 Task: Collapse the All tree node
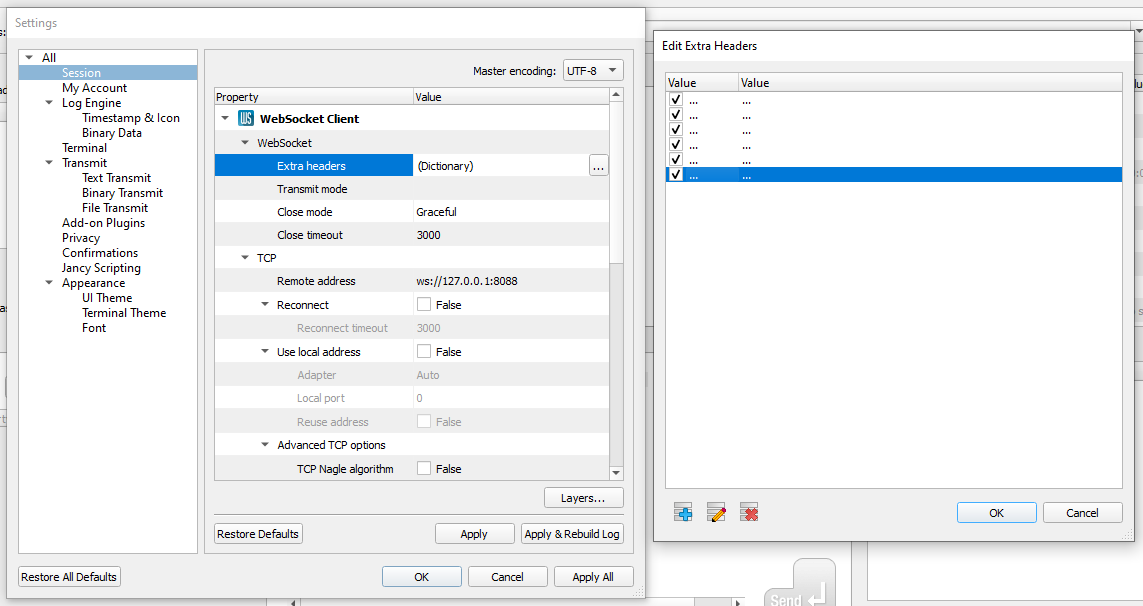click(29, 58)
